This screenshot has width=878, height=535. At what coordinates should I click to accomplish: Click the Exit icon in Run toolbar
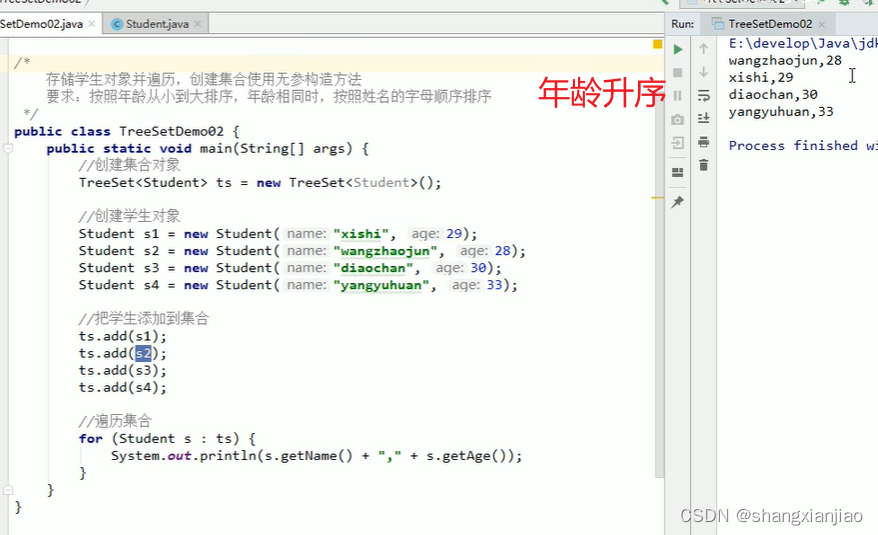point(678,143)
